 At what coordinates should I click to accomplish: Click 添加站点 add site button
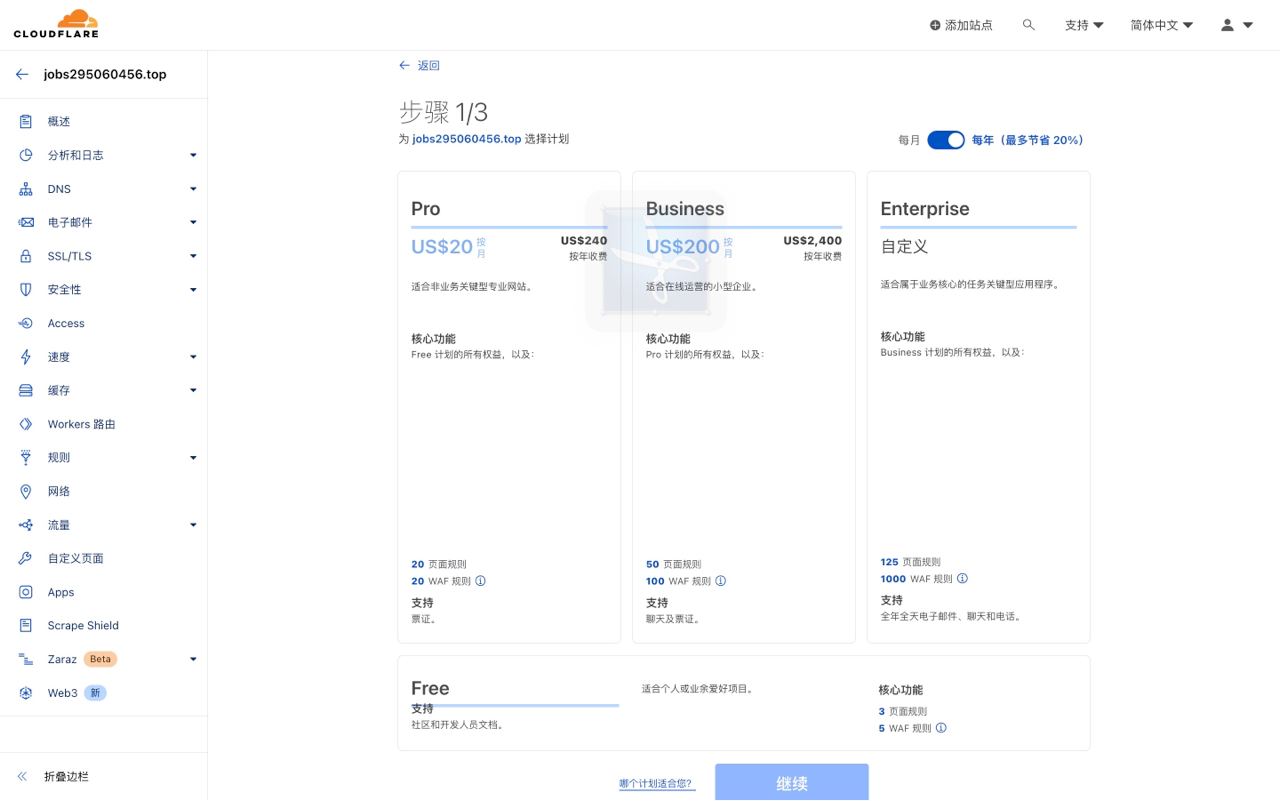(961, 25)
